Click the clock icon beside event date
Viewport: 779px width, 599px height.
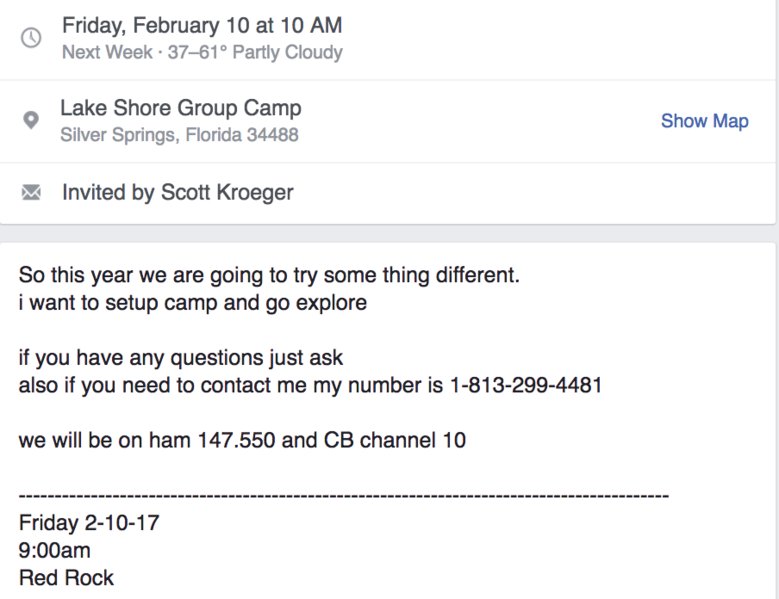pyautogui.click(x=31, y=38)
